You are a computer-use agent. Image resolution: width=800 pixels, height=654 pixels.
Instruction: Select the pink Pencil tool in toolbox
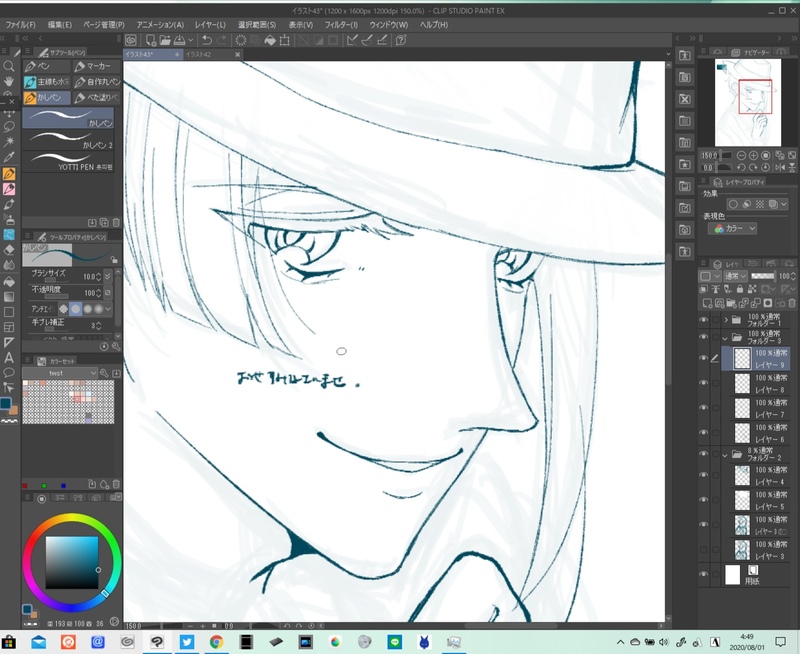[x=9, y=189]
